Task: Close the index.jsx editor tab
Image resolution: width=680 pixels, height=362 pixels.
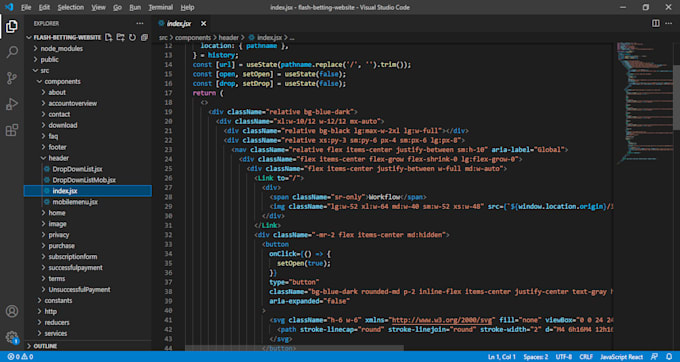Action: (203, 23)
